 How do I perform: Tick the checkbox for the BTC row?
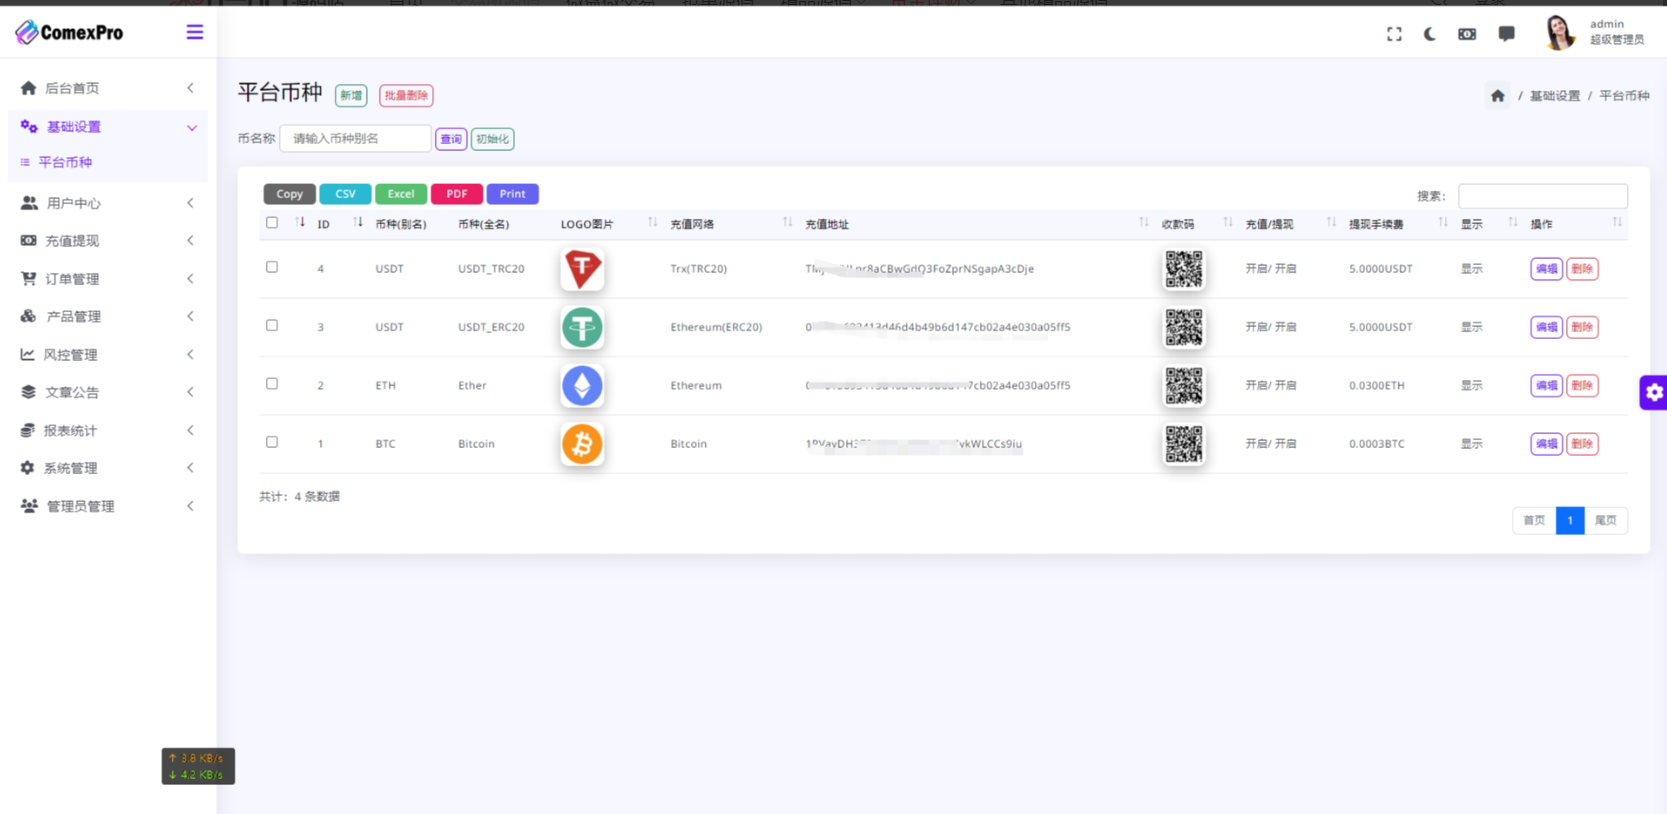[x=272, y=442]
